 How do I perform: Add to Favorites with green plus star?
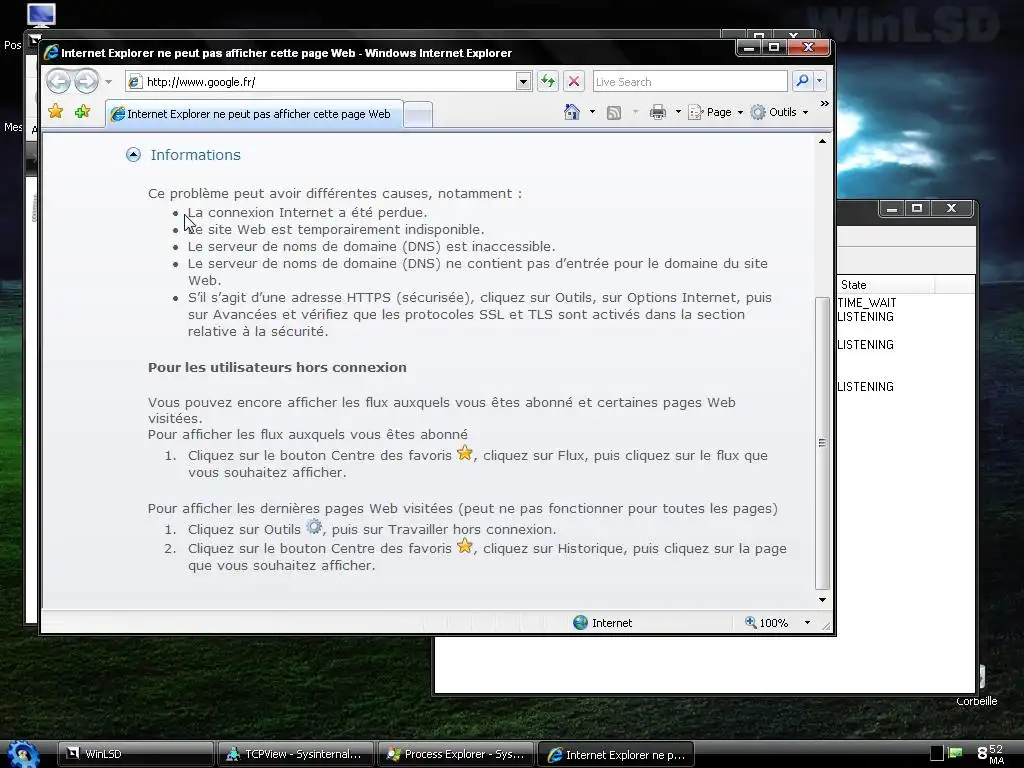point(82,112)
